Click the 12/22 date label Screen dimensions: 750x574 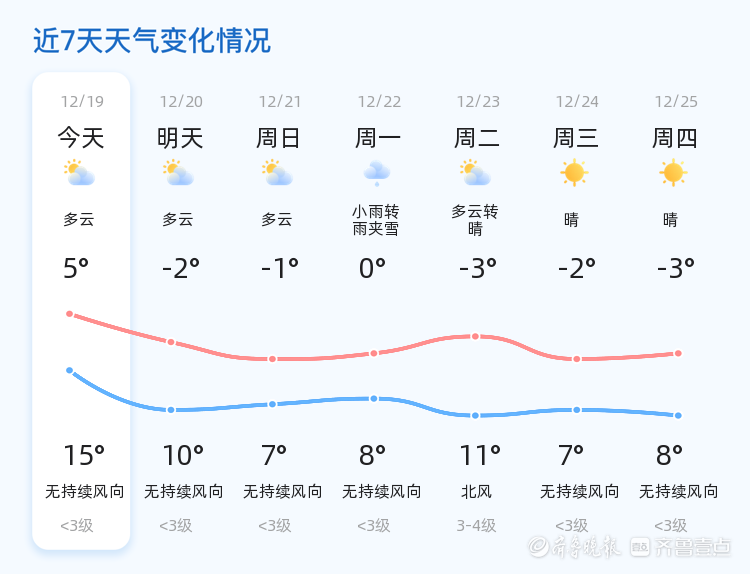(x=379, y=102)
